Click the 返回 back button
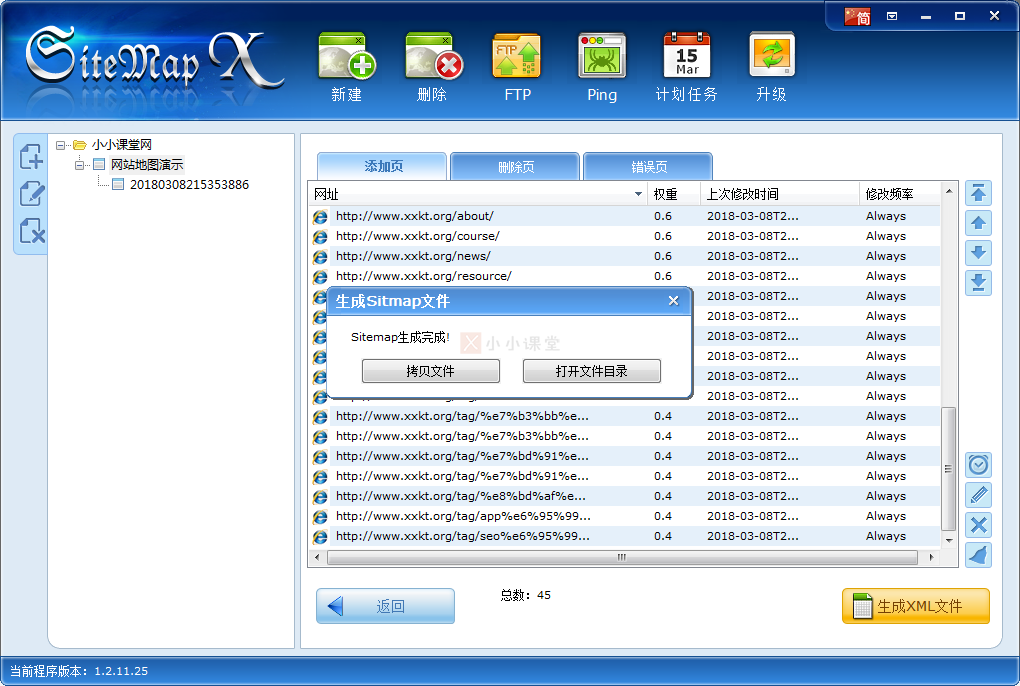 click(x=385, y=606)
